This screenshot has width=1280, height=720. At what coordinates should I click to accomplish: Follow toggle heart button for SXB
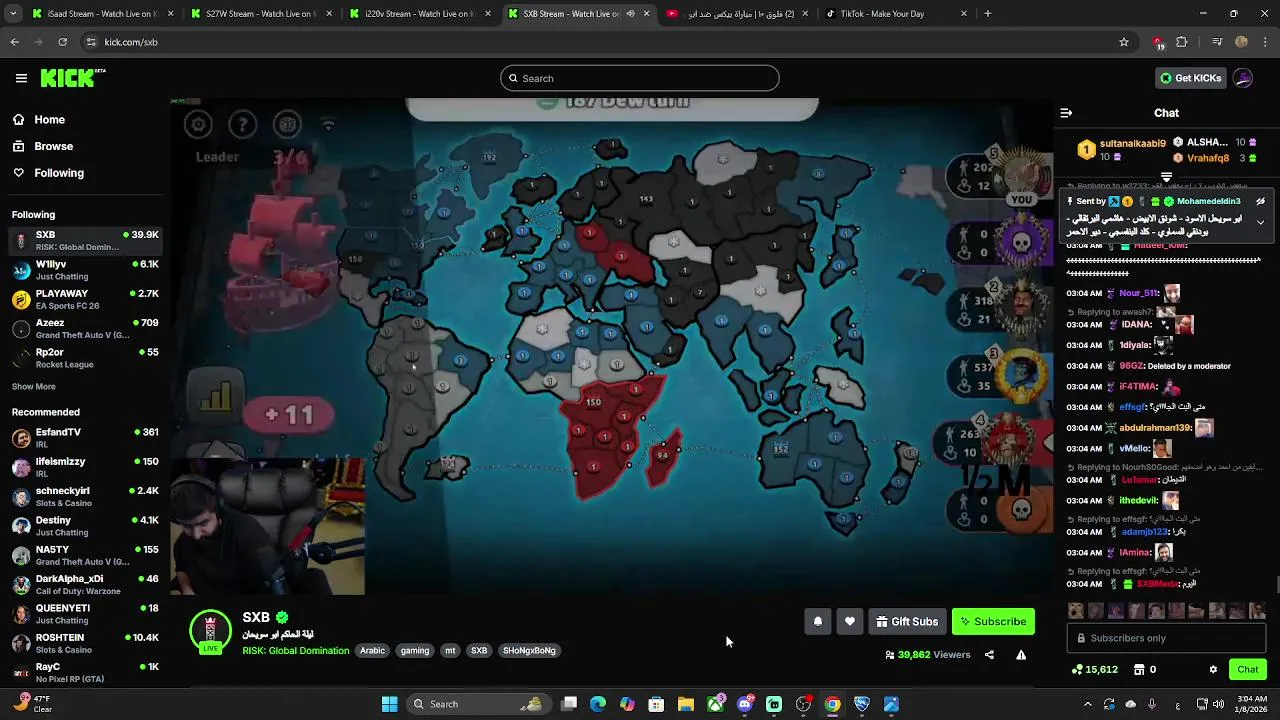click(850, 622)
